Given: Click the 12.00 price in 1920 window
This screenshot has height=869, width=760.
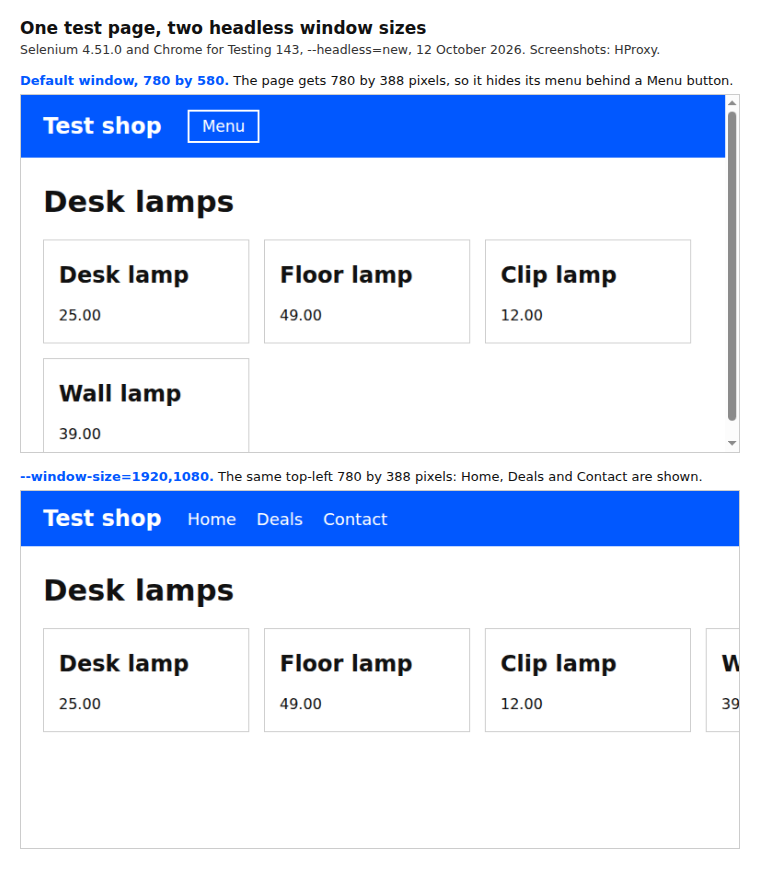Looking at the screenshot, I should (522, 704).
